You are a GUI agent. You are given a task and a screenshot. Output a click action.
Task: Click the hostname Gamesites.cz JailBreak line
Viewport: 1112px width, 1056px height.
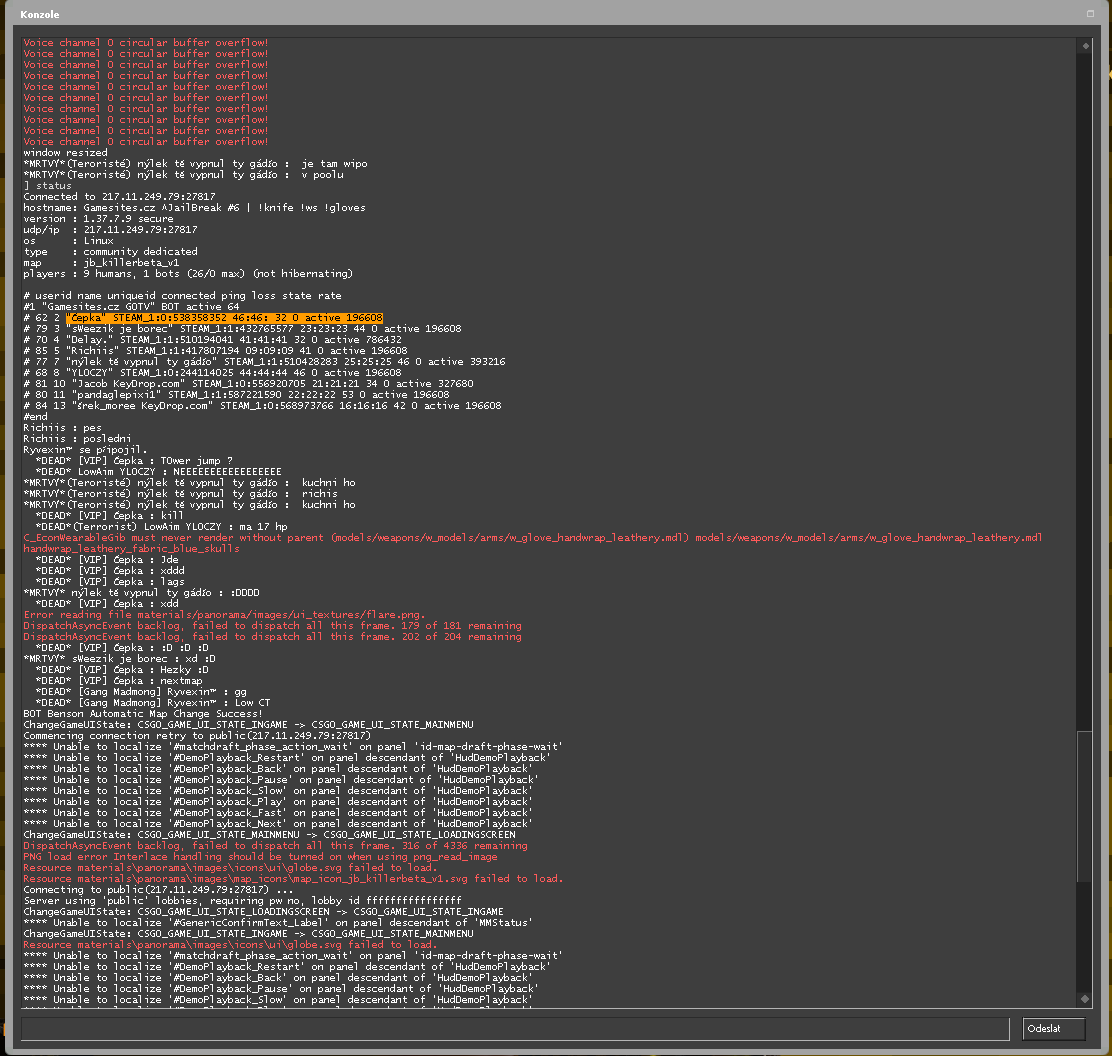pyautogui.click(x=194, y=208)
